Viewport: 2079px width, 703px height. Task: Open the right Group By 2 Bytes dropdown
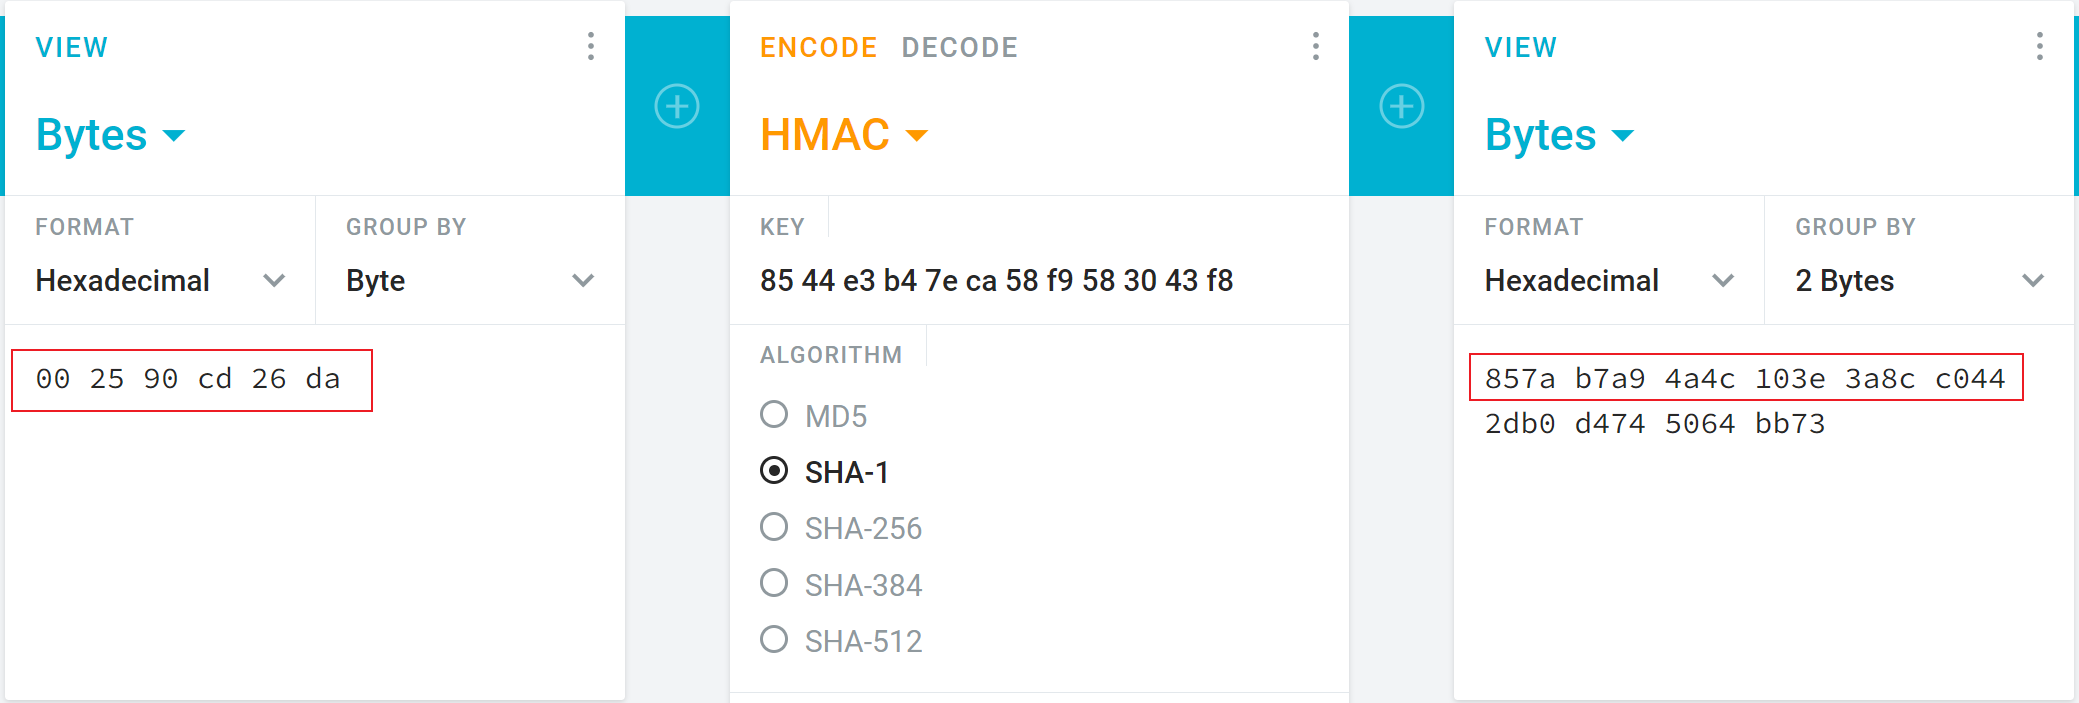point(1918,281)
